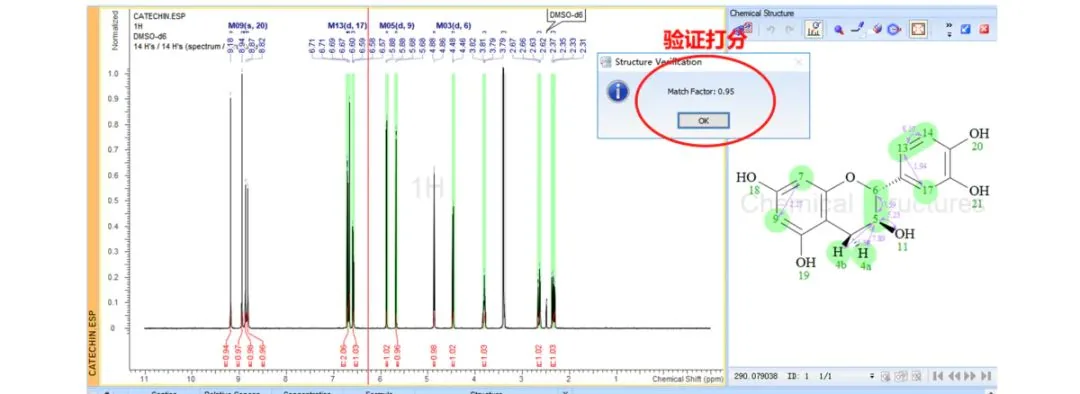Jump to the last structure record
Image resolution: width=1080 pixels, height=394 pixels.
tap(986, 376)
